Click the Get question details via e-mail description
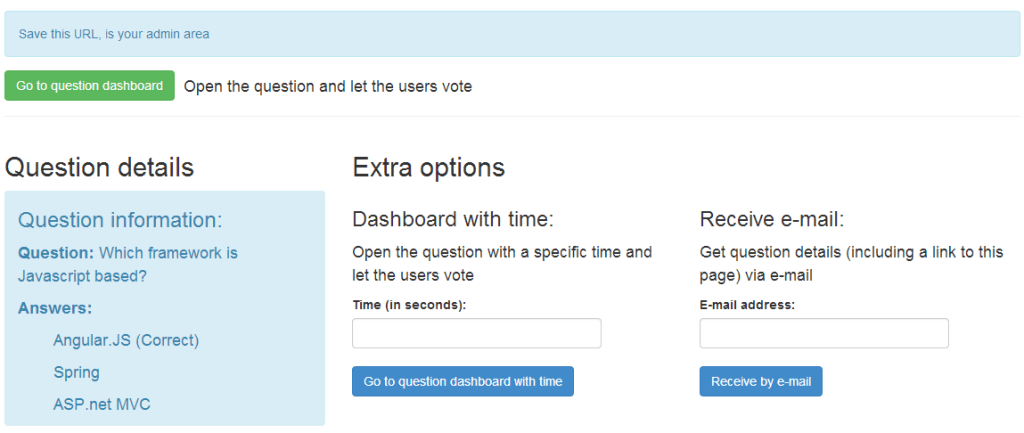This screenshot has width=1024, height=433. 850,263
